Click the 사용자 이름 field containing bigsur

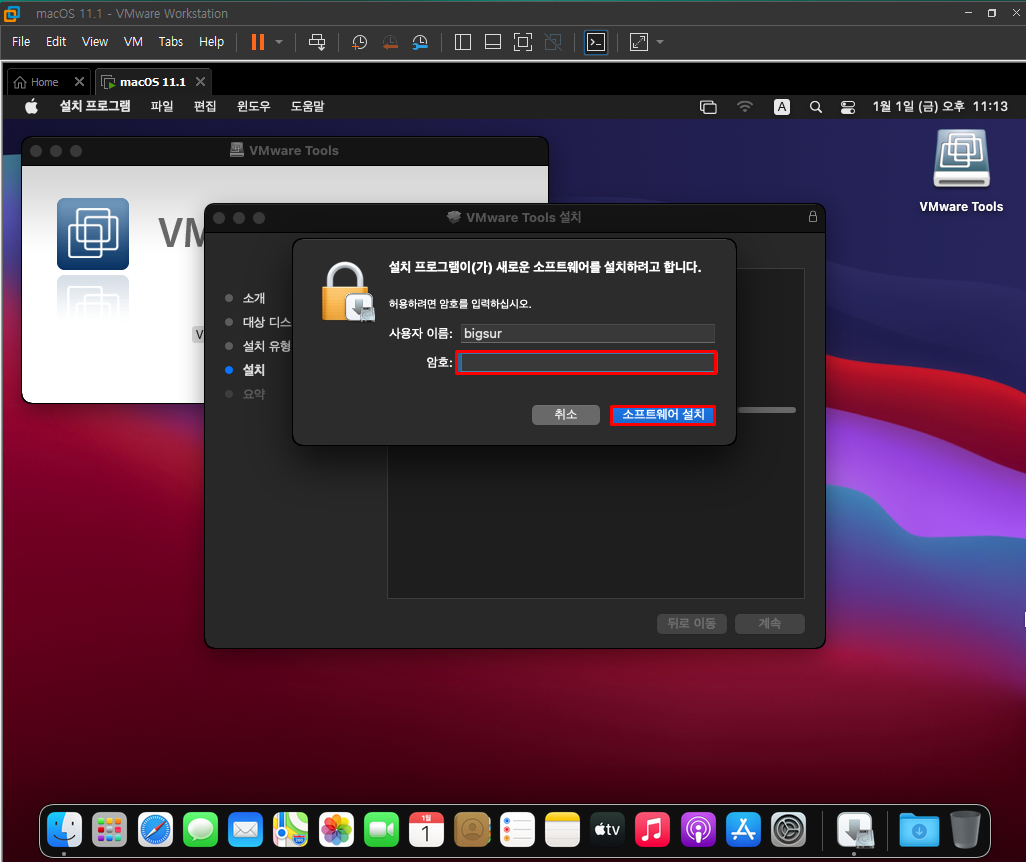(x=588, y=333)
